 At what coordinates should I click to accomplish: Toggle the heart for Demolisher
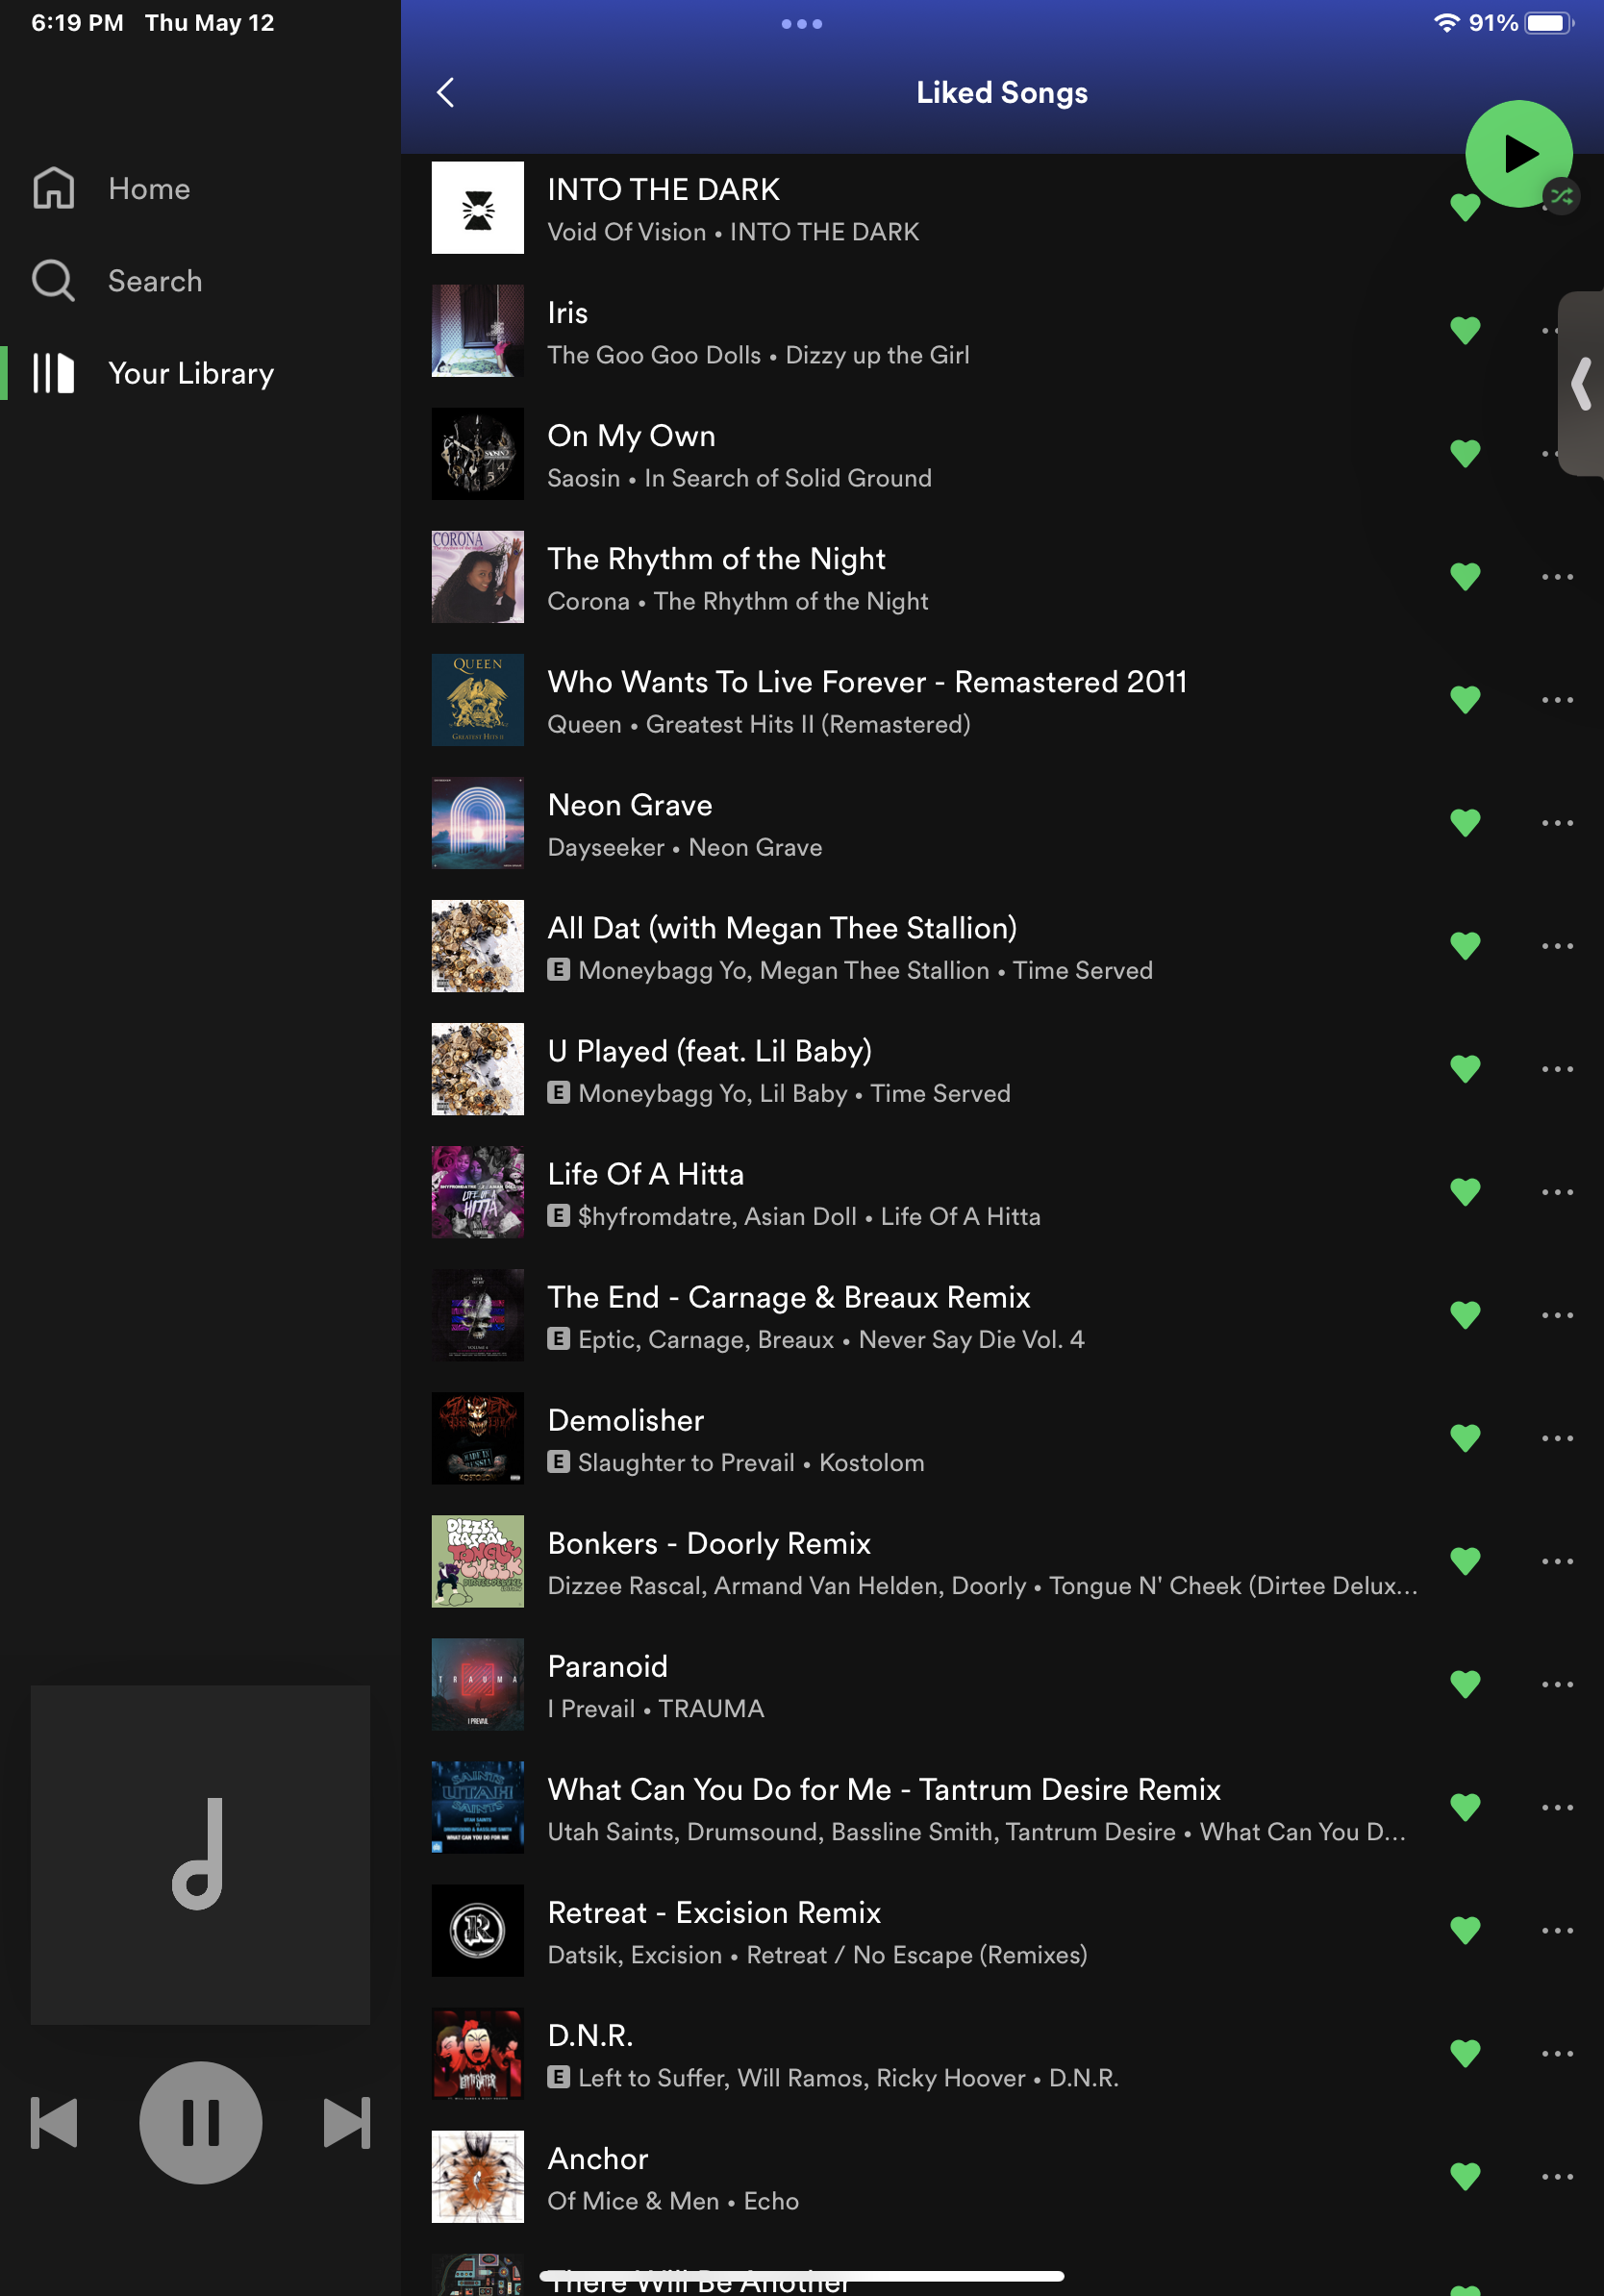(x=1464, y=1438)
